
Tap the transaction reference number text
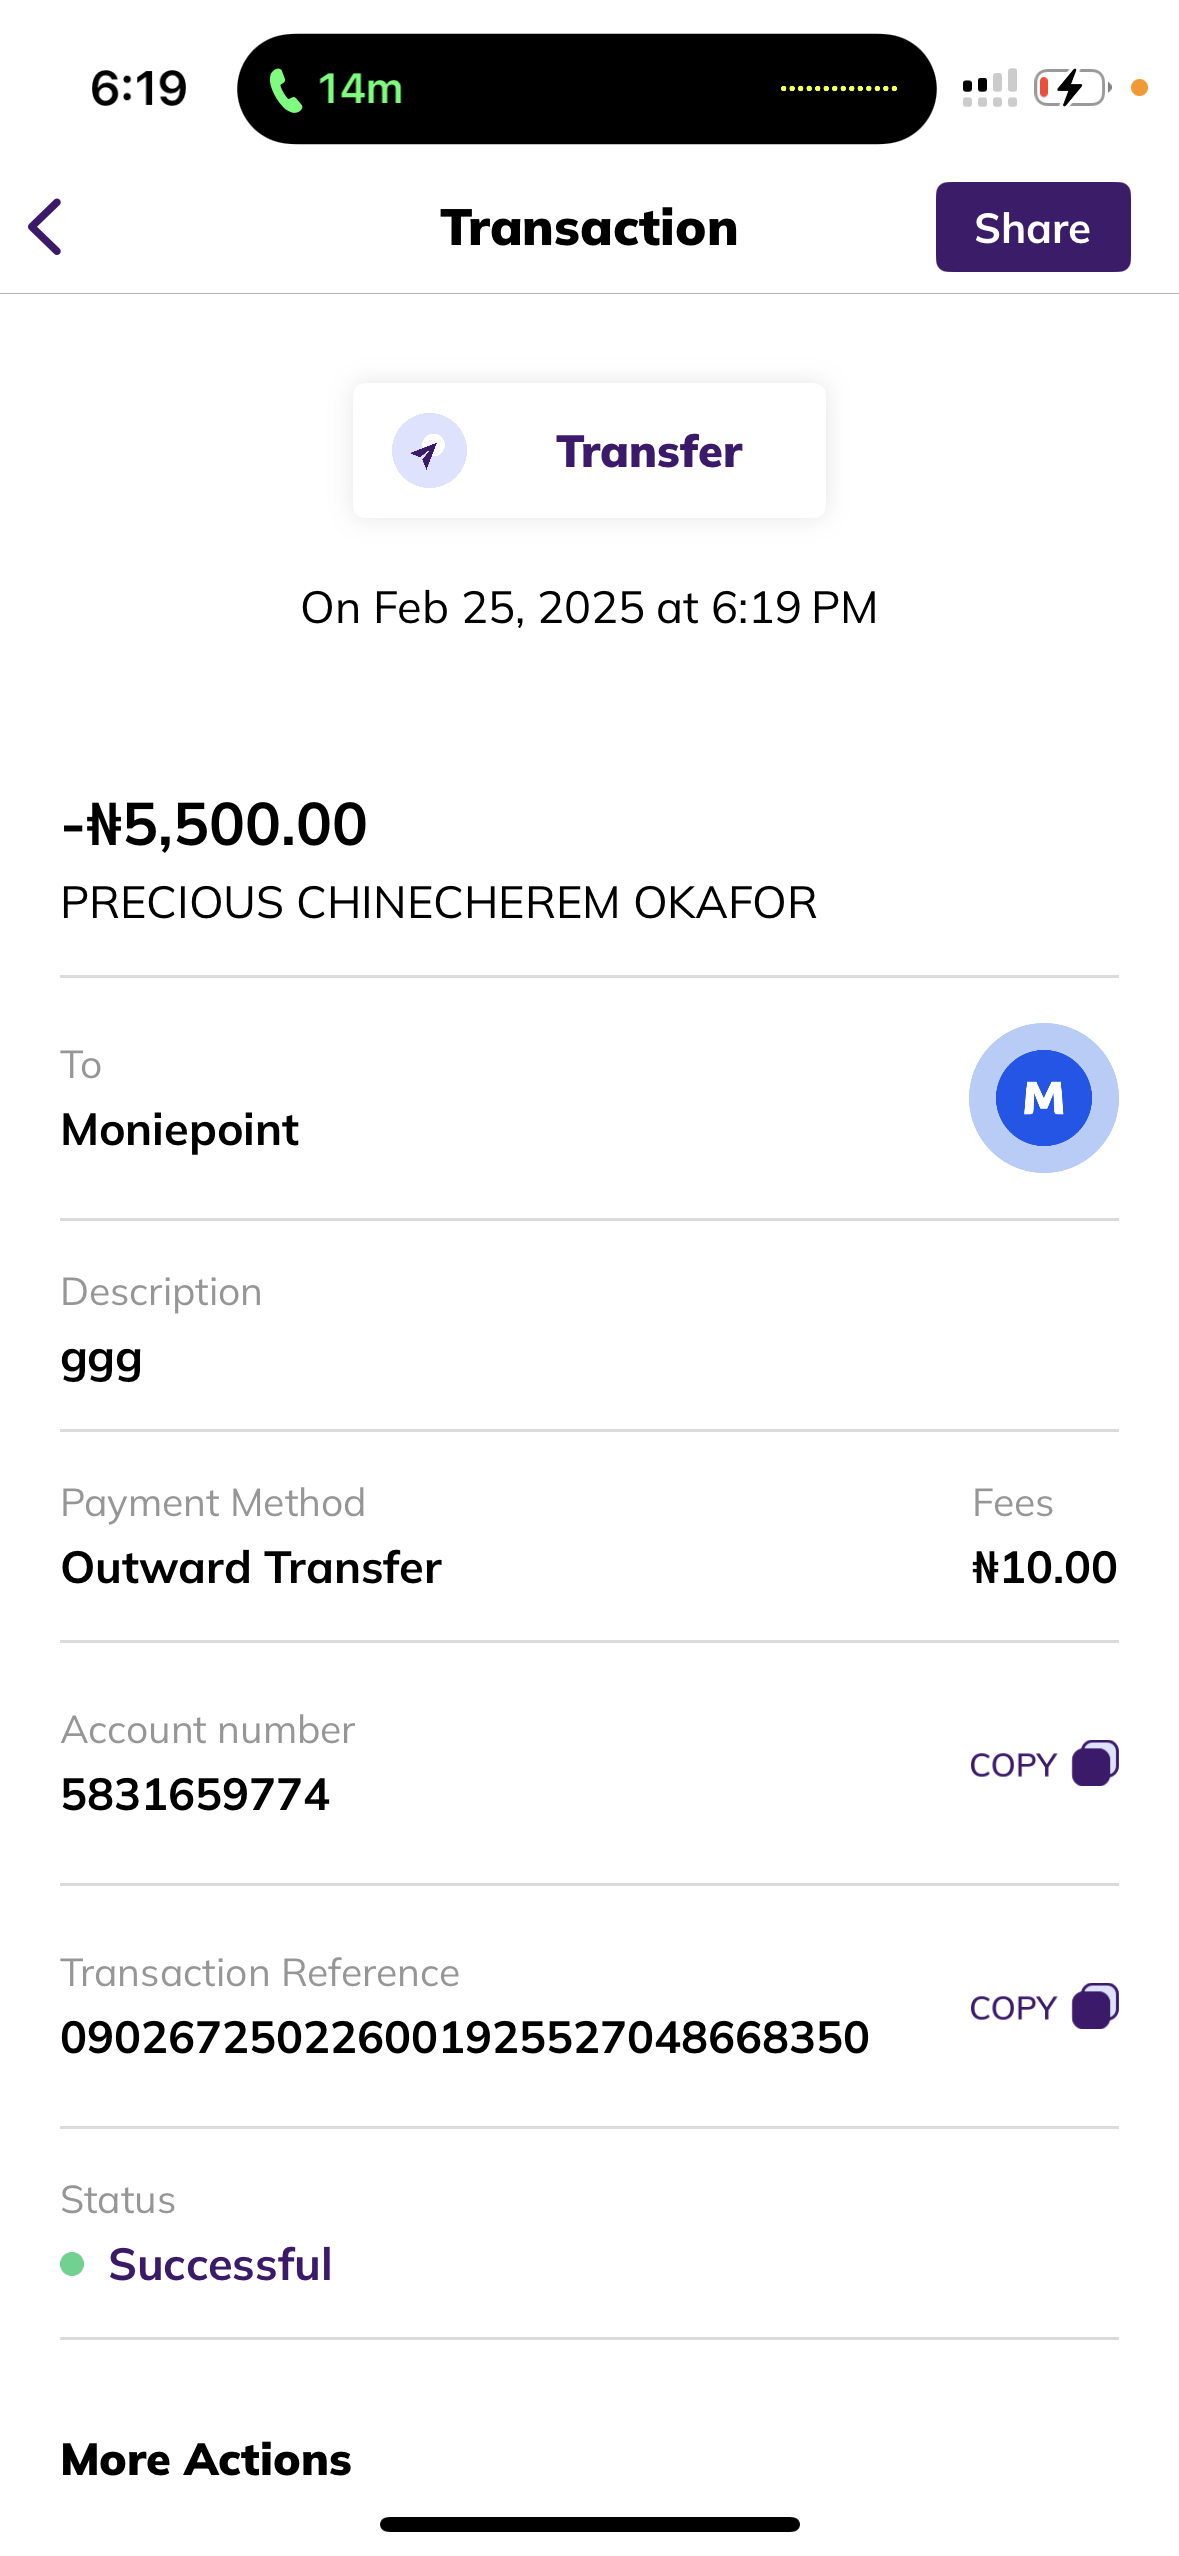click(465, 2037)
